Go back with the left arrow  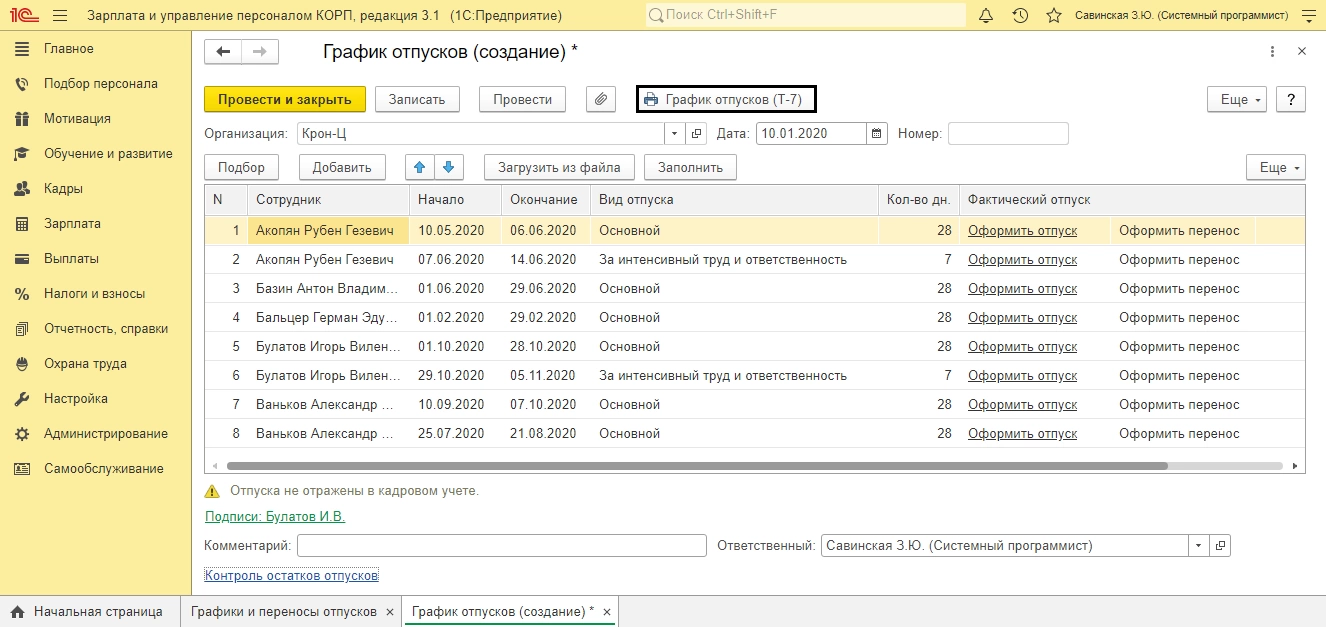pos(223,52)
